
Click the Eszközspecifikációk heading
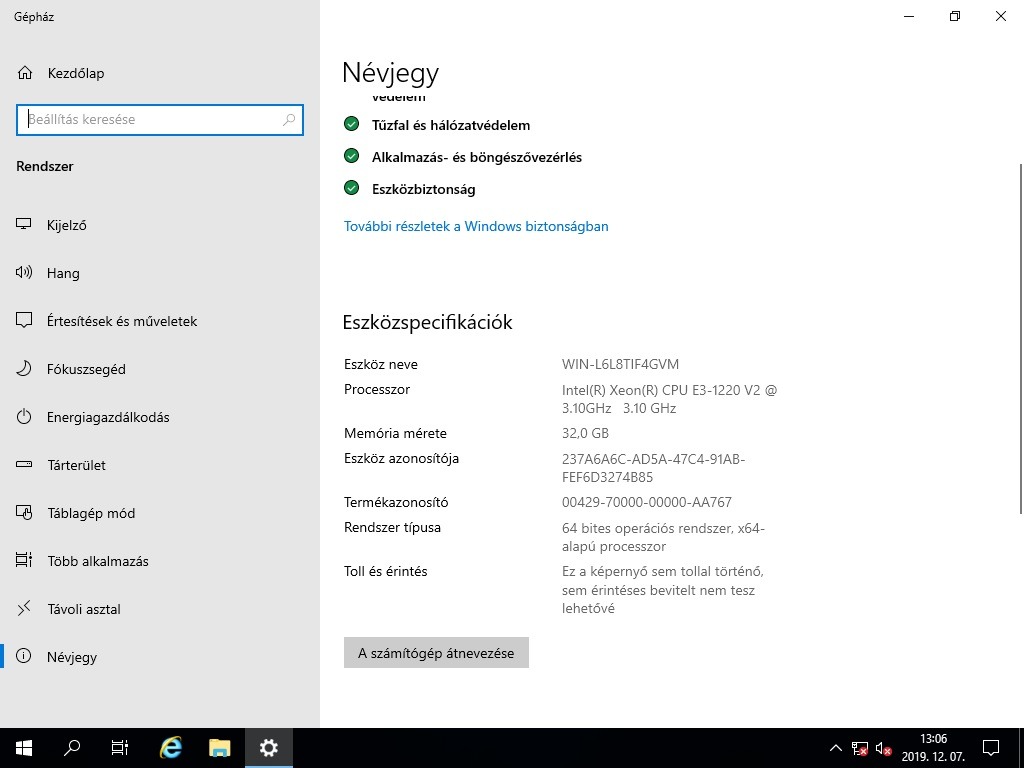[x=427, y=323]
